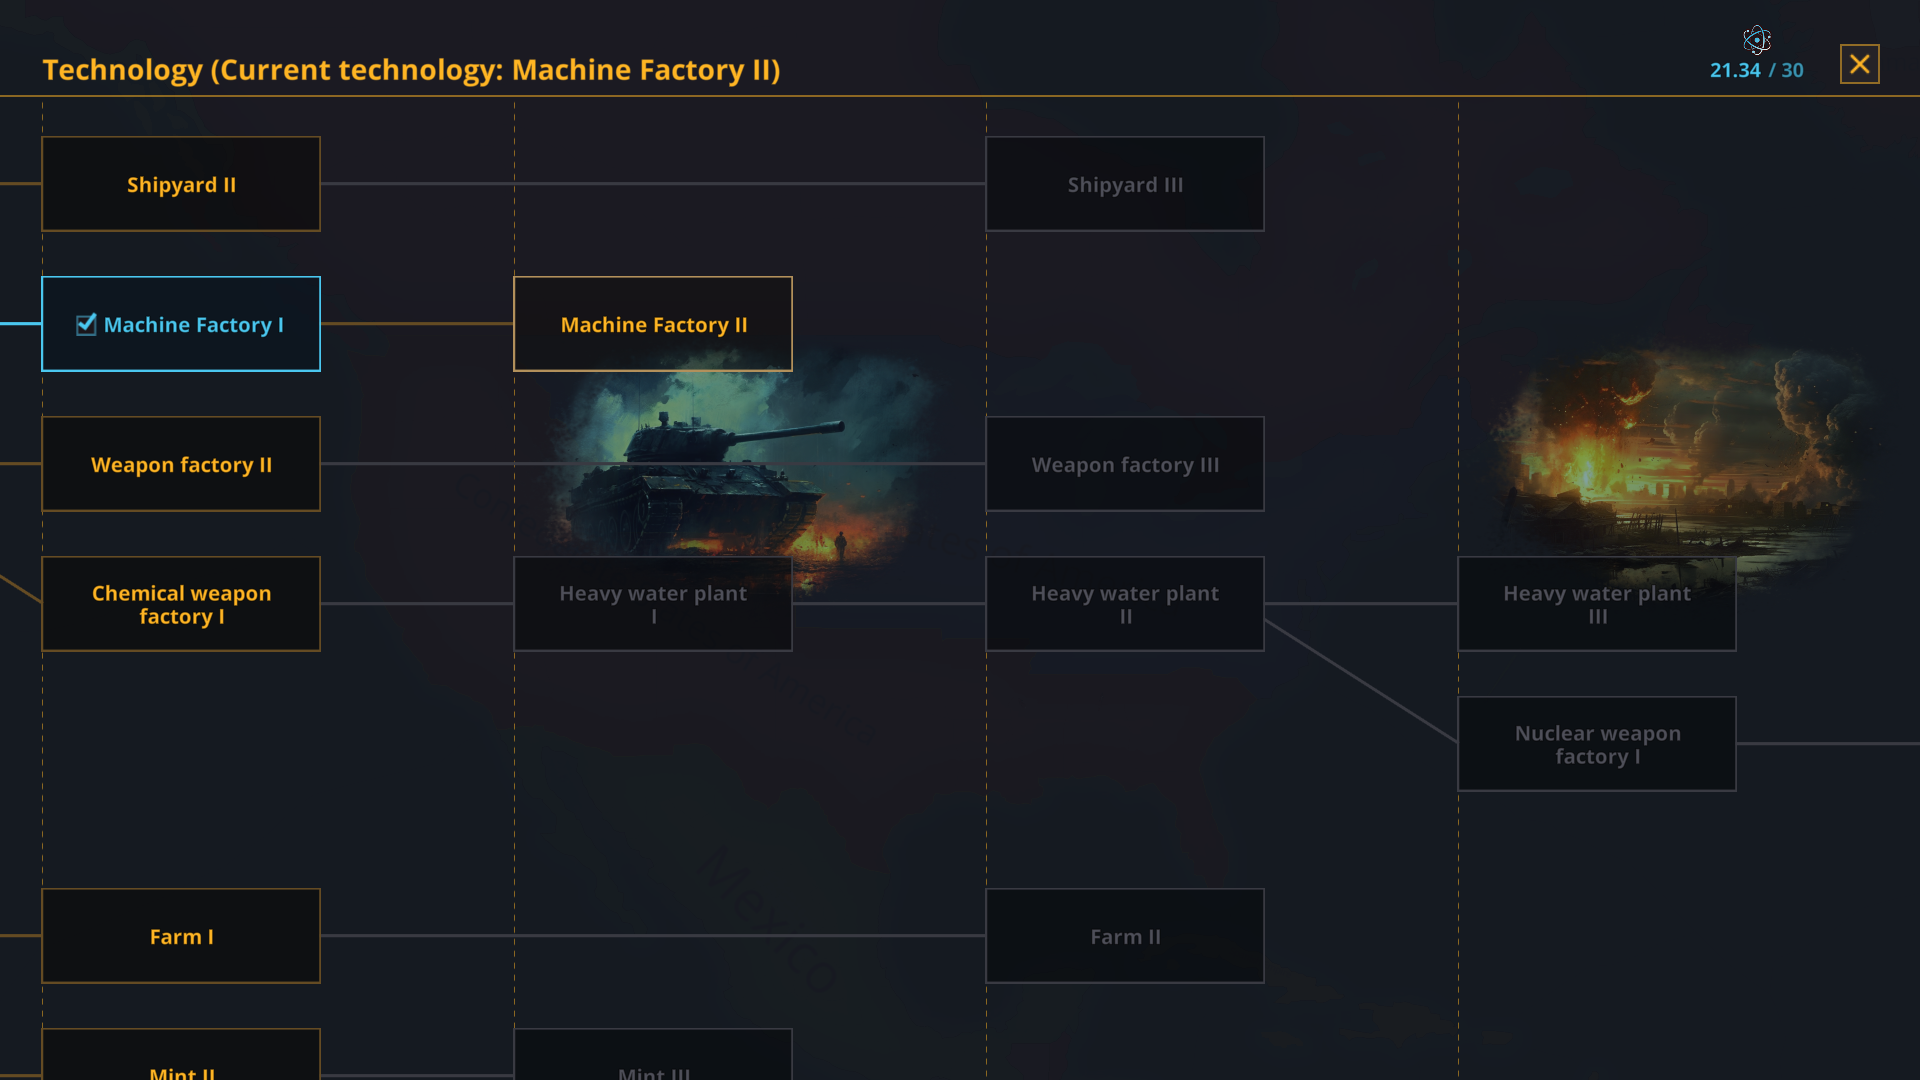This screenshot has width=1920, height=1080.
Task: Choose Weapon factory III for research
Action: point(1125,464)
